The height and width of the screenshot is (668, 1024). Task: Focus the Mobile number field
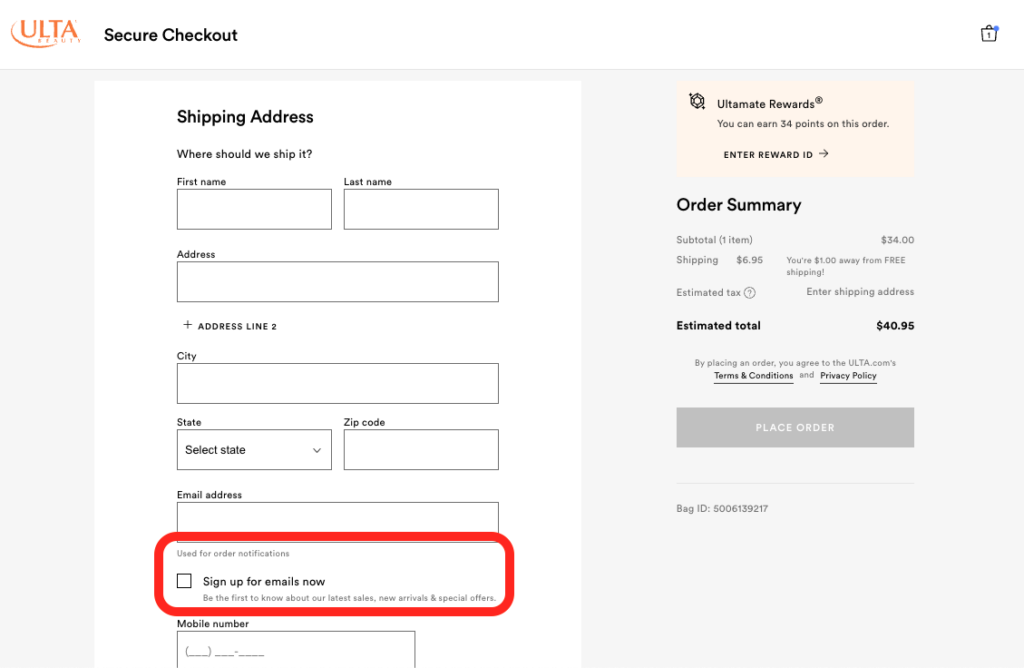(x=296, y=650)
